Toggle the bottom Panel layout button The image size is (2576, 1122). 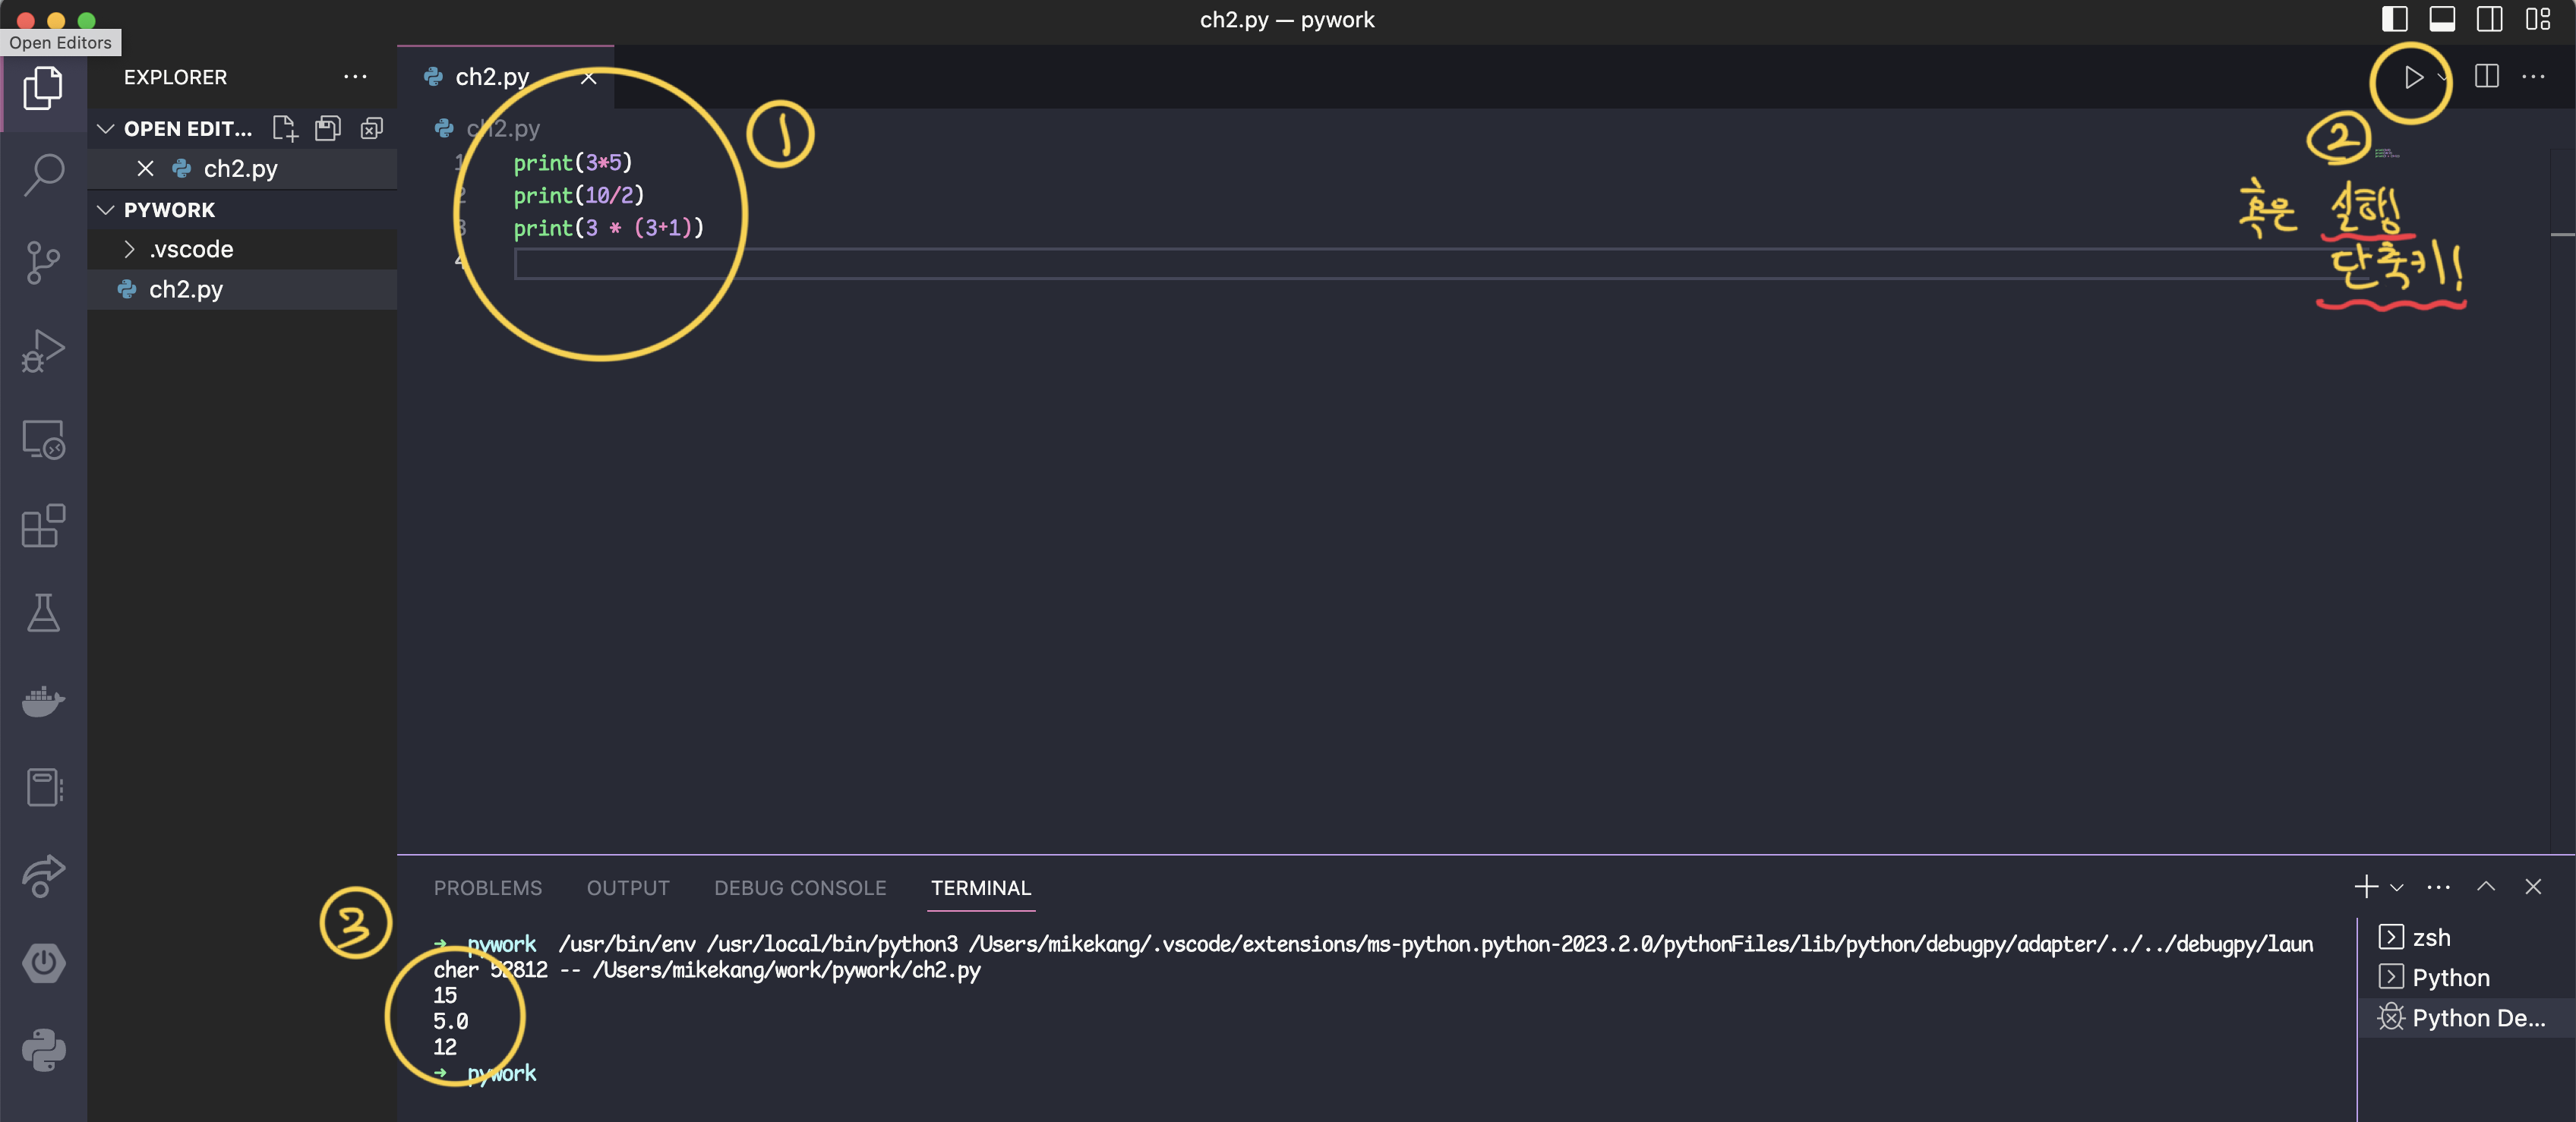pyautogui.click(x=2442, y=19)
